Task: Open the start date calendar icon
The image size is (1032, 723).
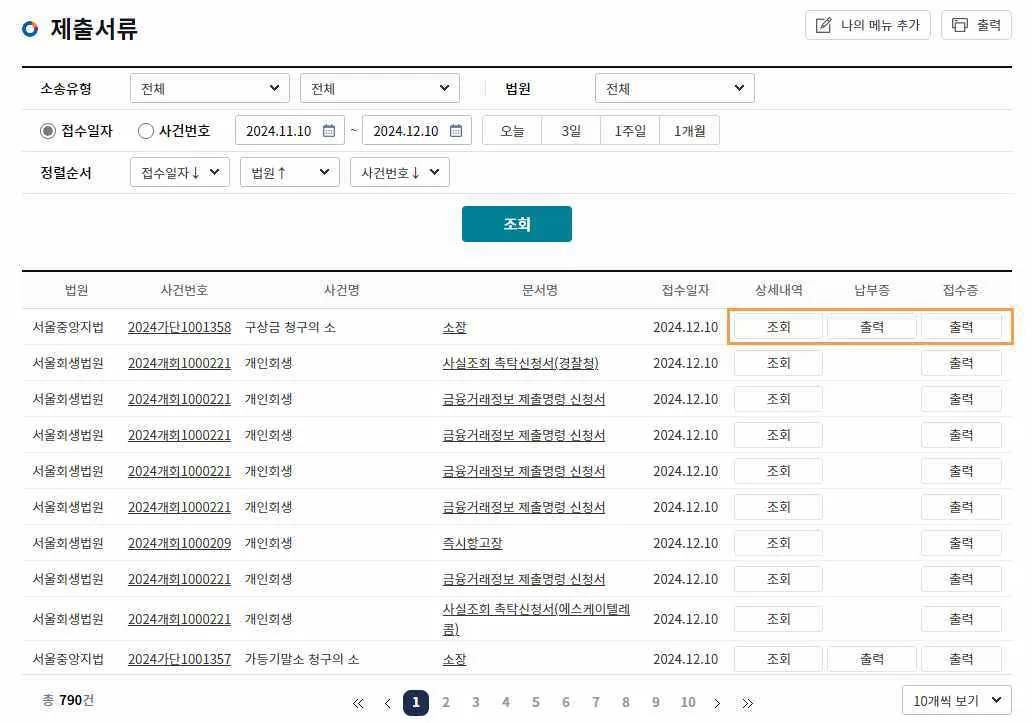Action: [x=329, y=131]
